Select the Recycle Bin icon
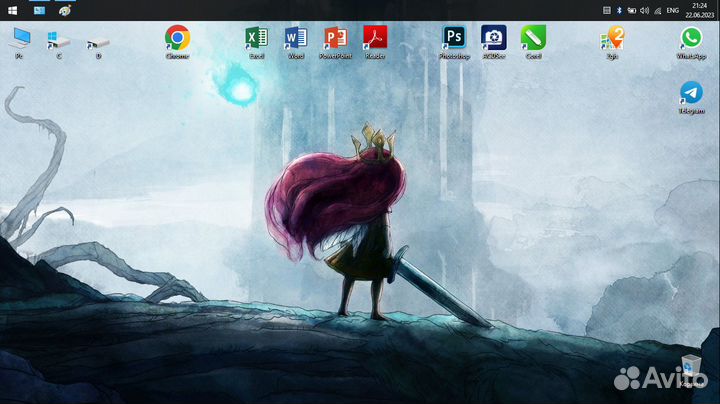This screenshot has height=404, width=720. [691, 370]
